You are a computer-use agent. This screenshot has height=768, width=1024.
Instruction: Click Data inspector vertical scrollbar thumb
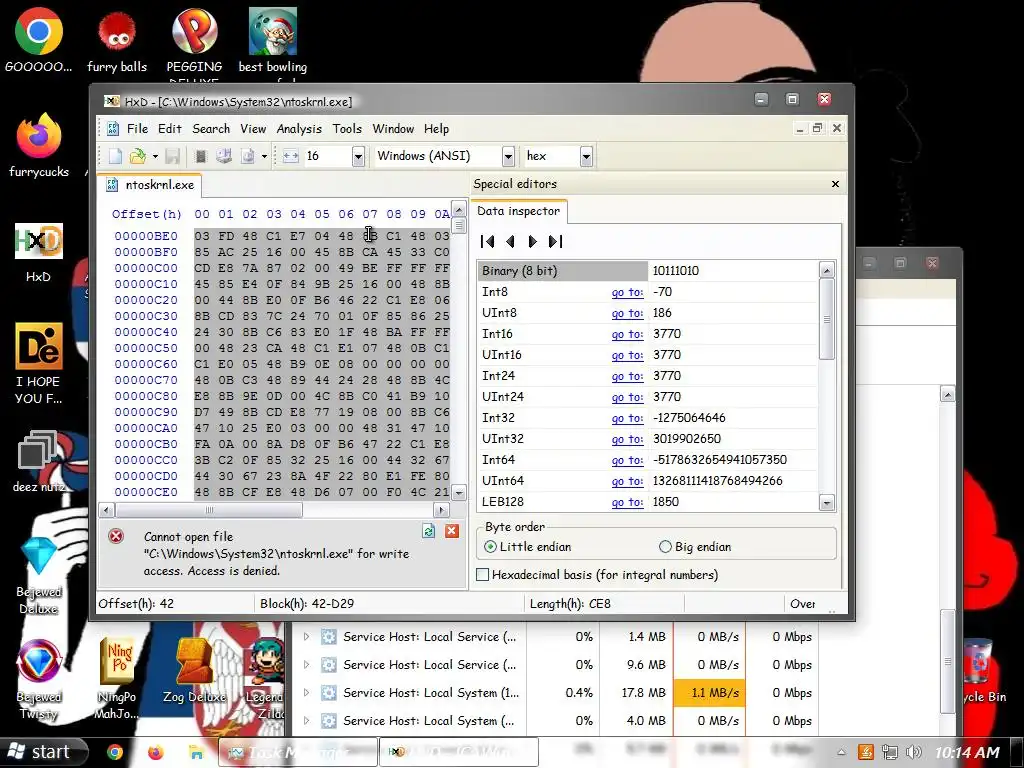pos(827,319)
